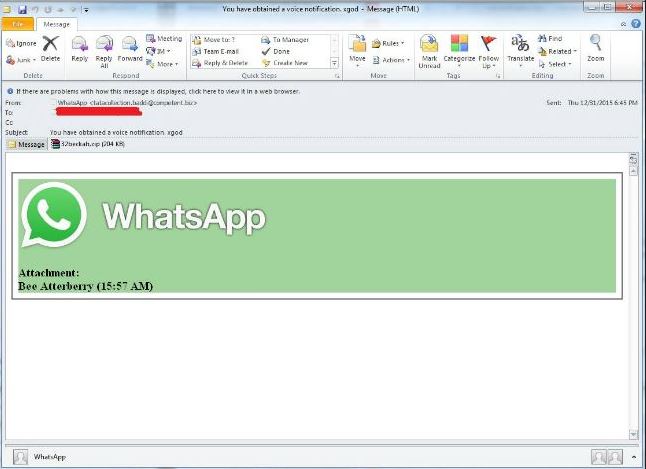This screenshot has height=469, width=646.
Task: Reply with a Meeting request
Action: pos(164,38)
